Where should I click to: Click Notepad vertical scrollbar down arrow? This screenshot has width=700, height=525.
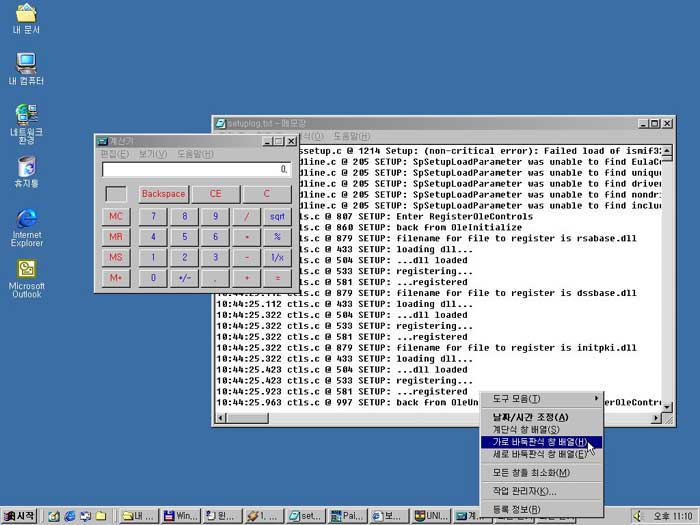coord(667,407)
